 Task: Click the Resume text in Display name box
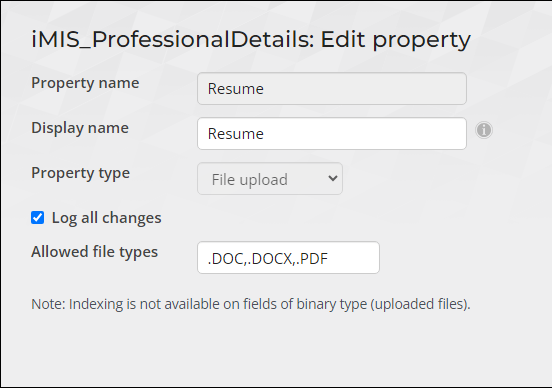tap(236, 134)
